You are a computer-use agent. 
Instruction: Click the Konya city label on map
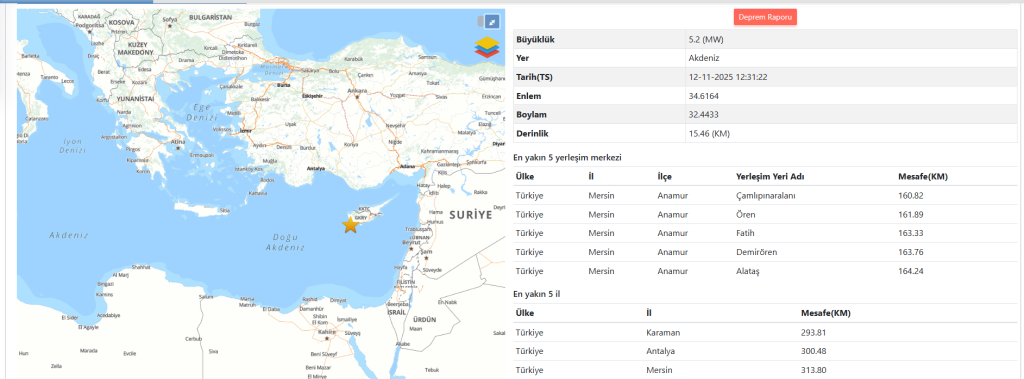click(x=351, y=144)
